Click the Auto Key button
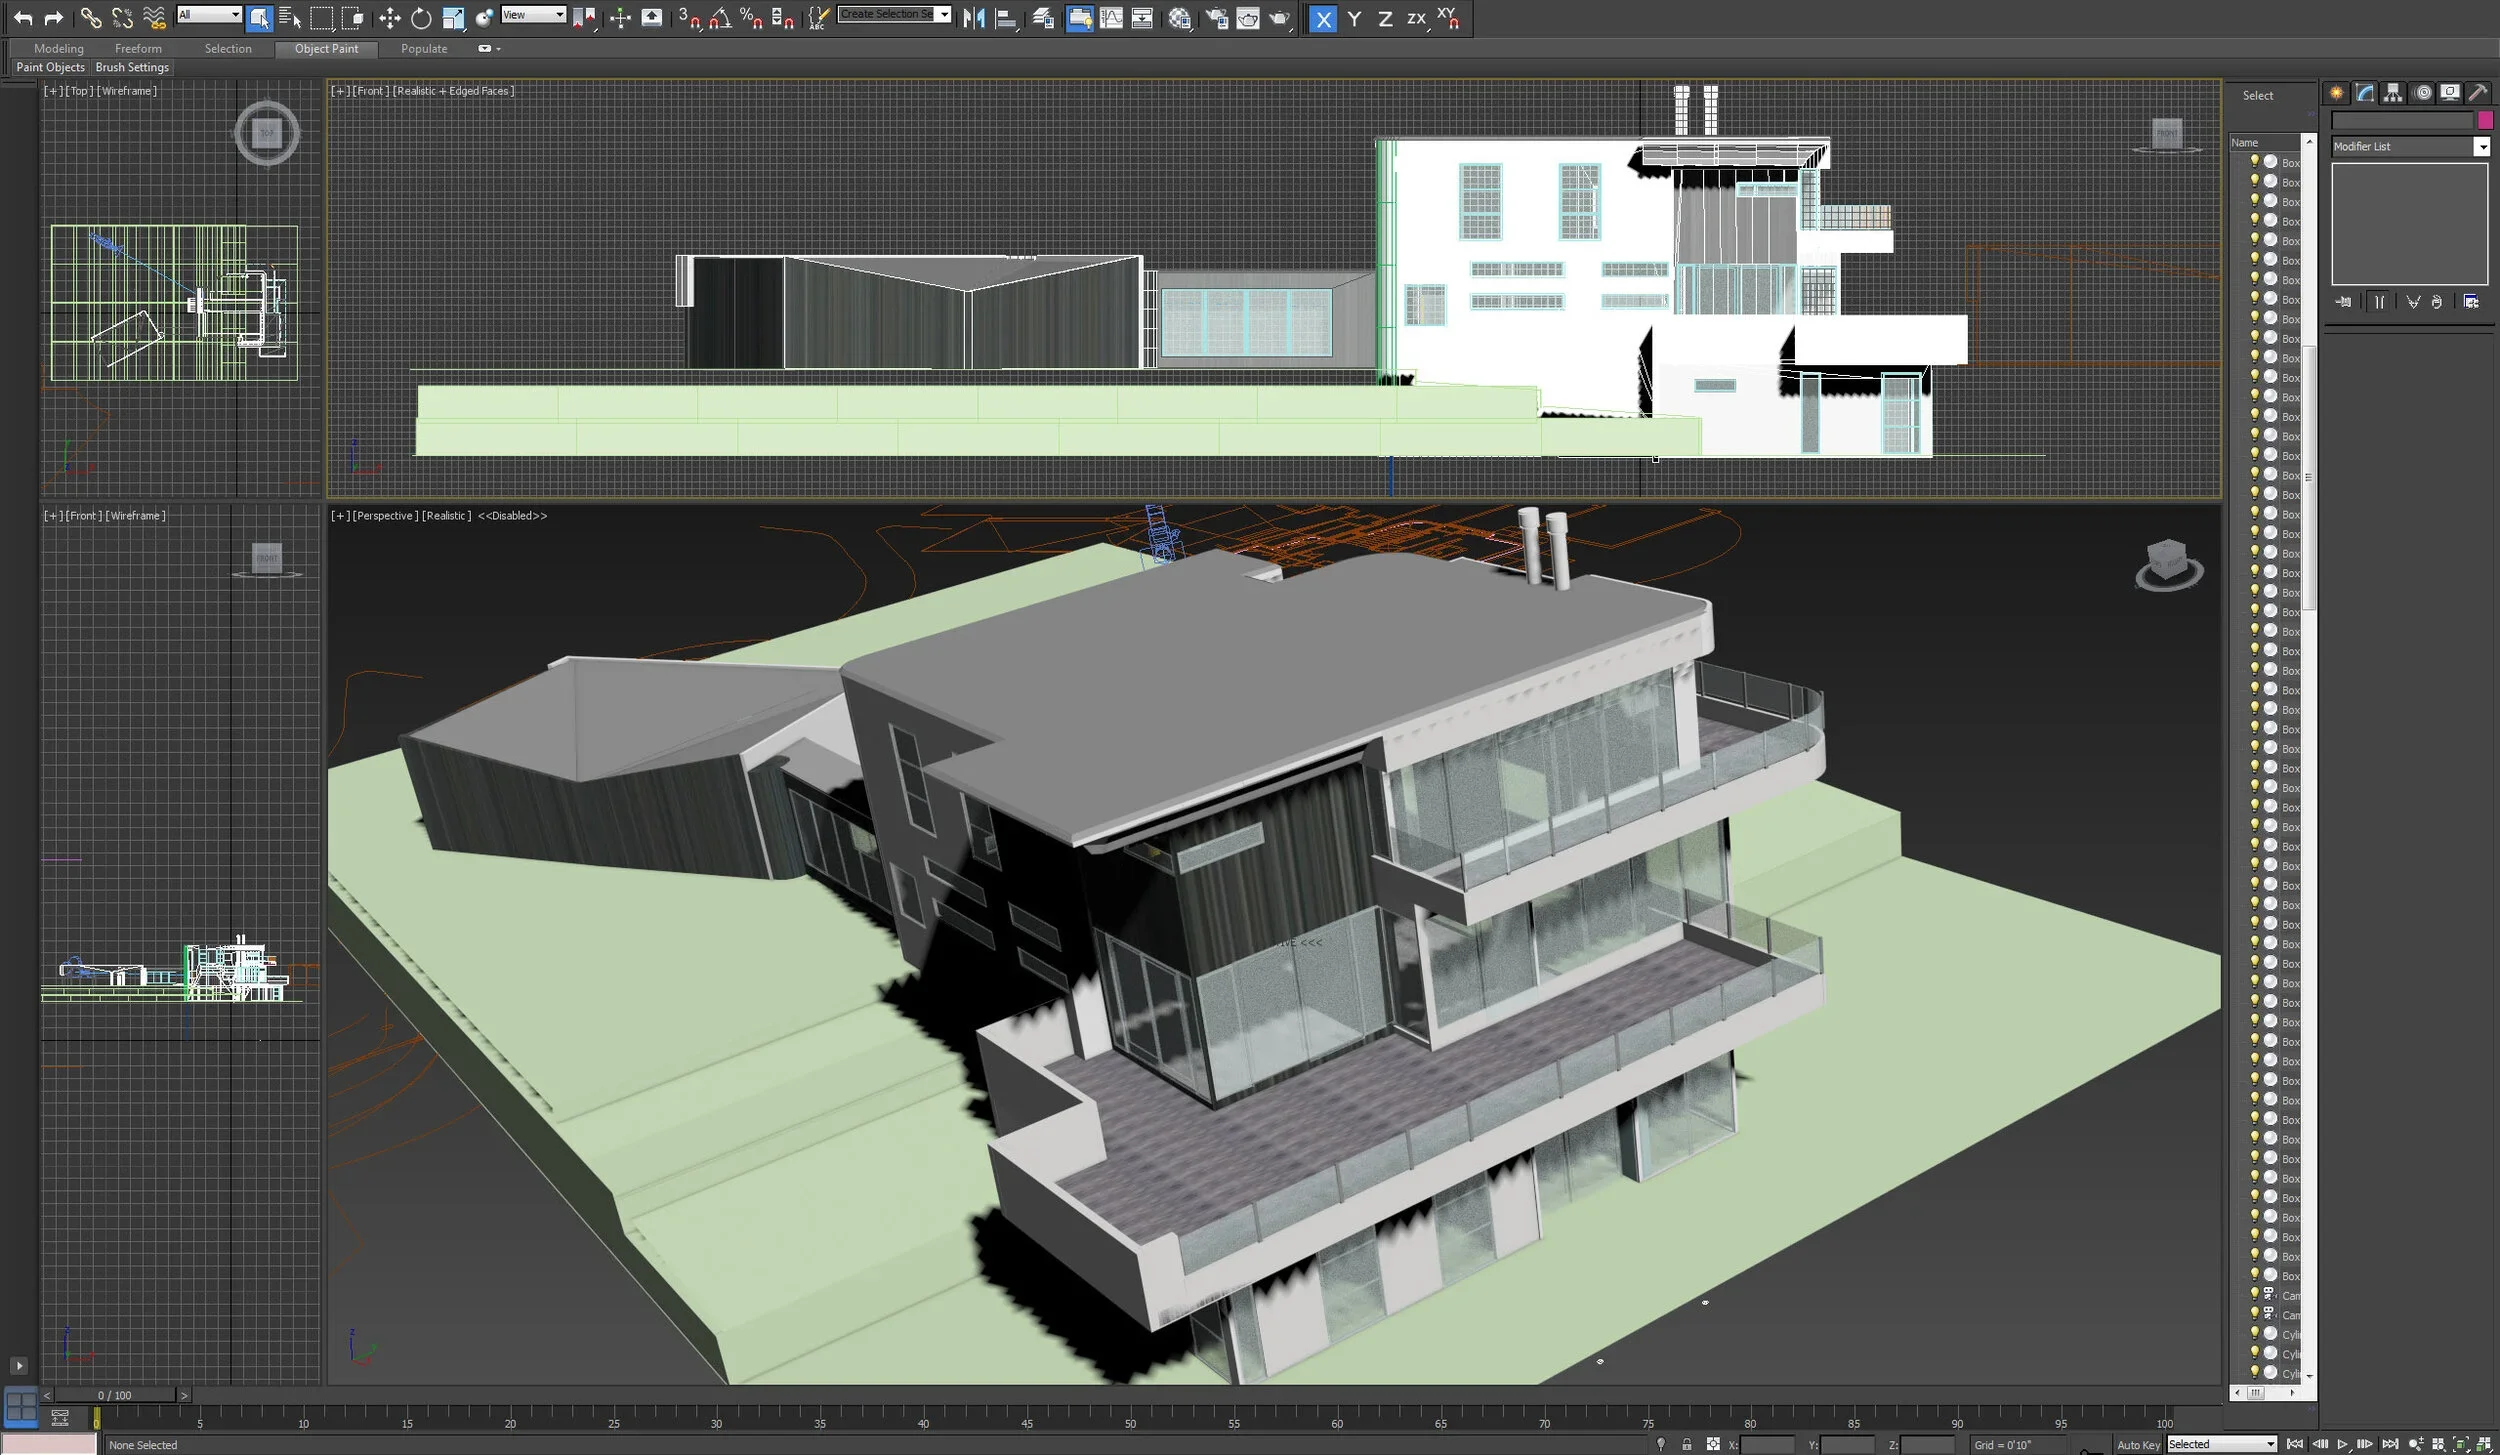 2138,1444
